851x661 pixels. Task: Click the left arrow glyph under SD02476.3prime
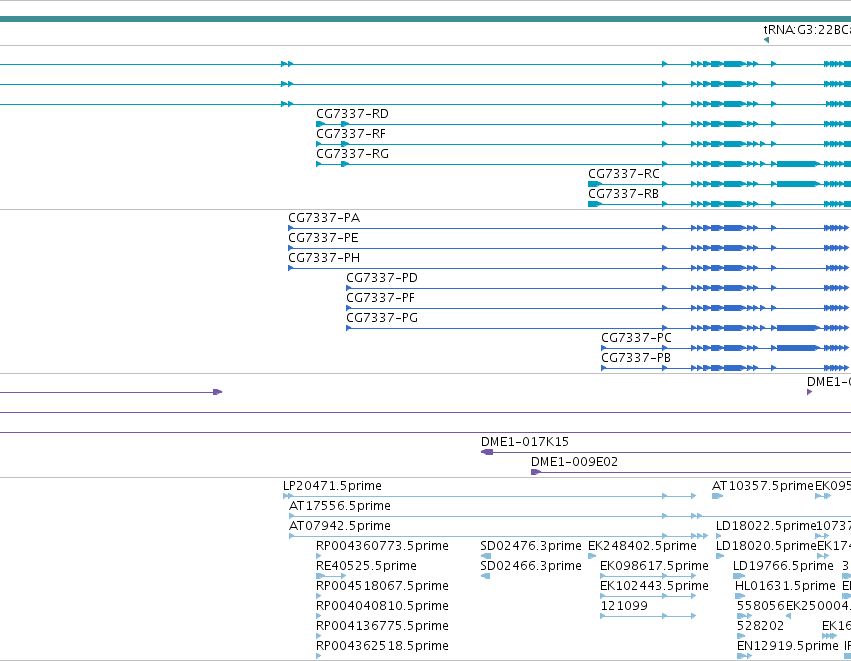(486, 556)
